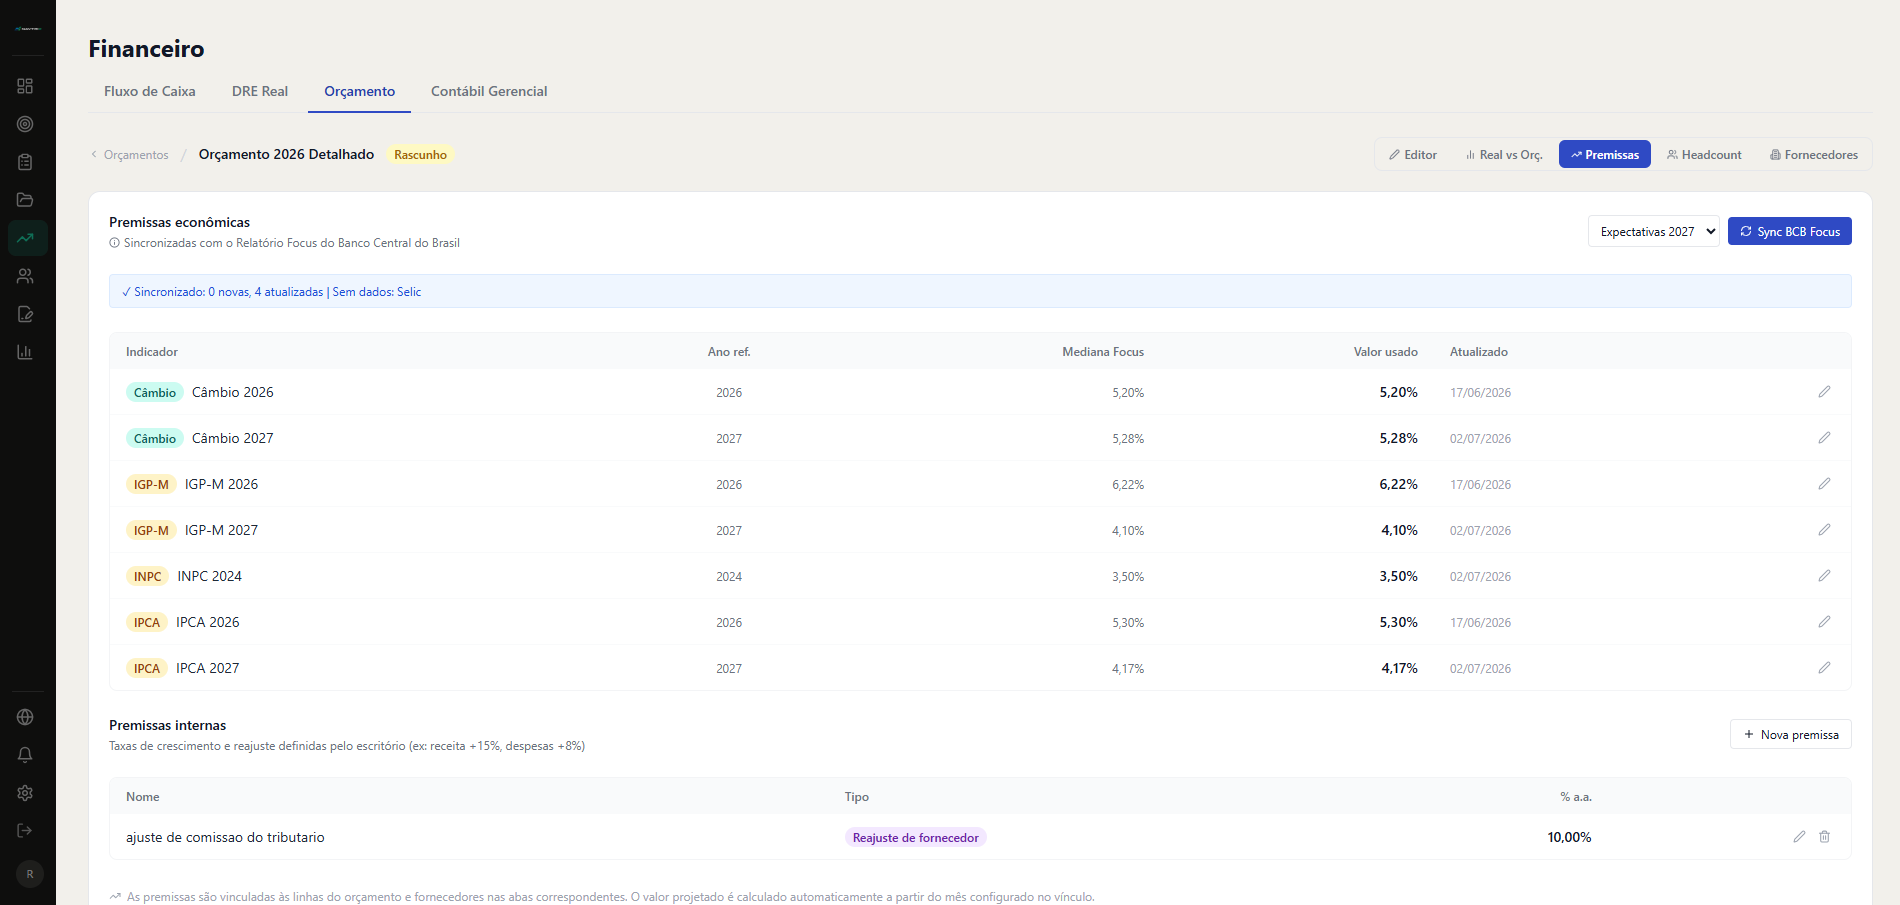Open the Editor view
Screen dimensions: 1900x905
point(1413,155)
